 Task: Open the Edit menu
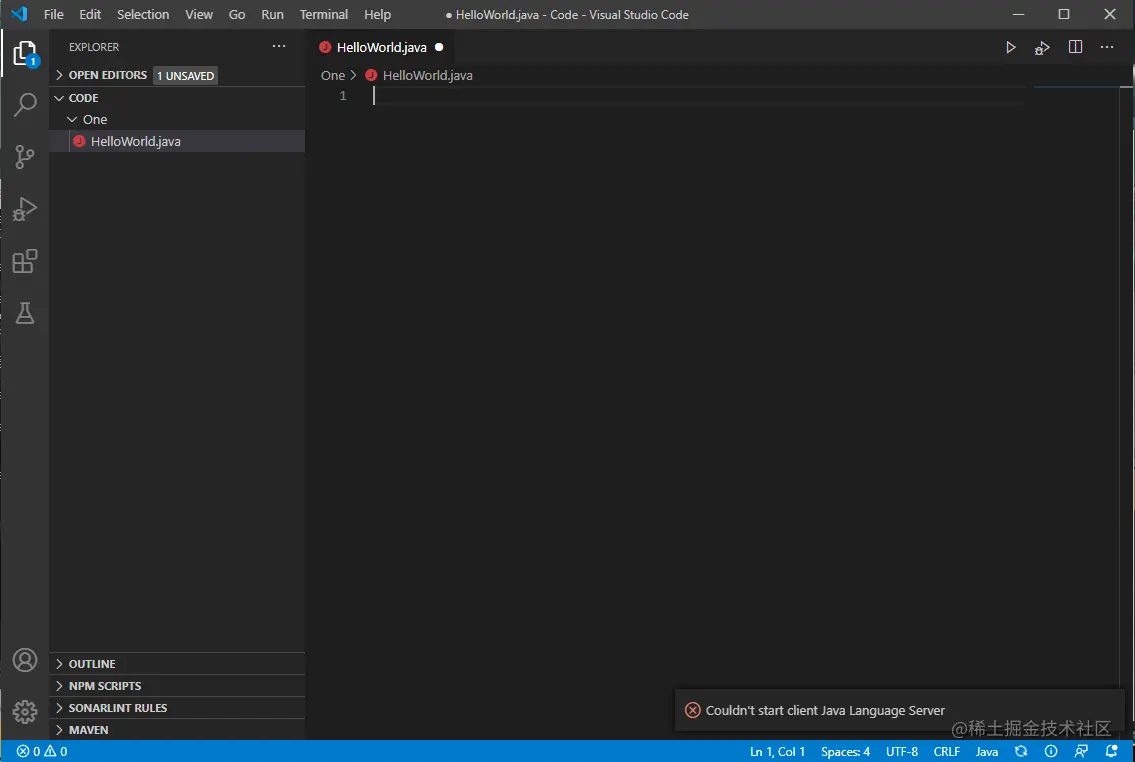point(90,14)
